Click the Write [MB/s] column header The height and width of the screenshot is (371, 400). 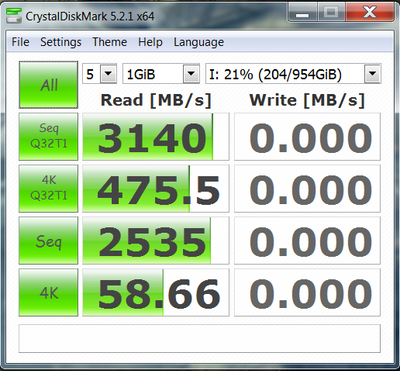click(307, 100)
